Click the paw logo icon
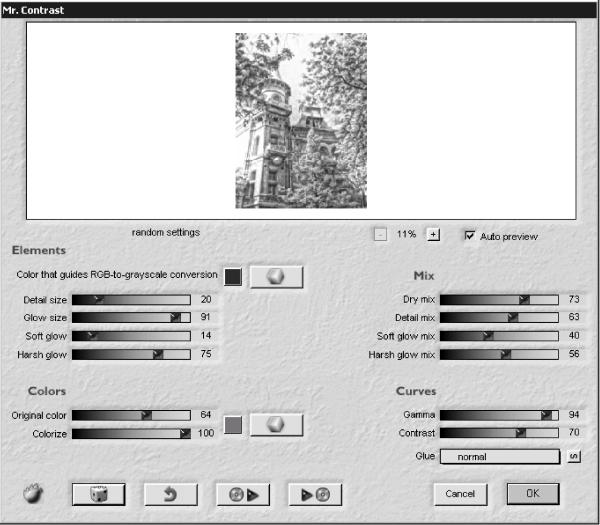This screenshot has height=525, width=600. (x=33, y=494)
